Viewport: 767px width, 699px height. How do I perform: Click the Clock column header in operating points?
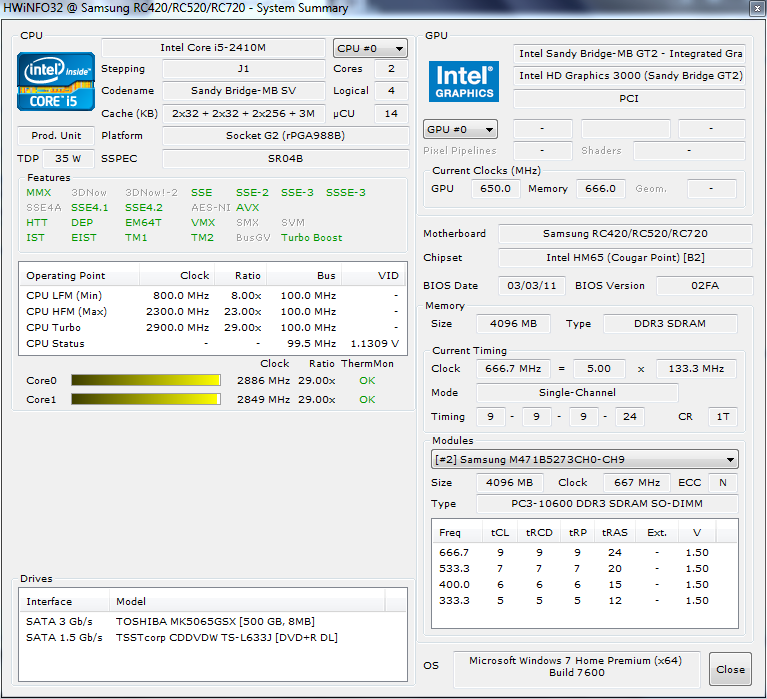coord(177,275)
